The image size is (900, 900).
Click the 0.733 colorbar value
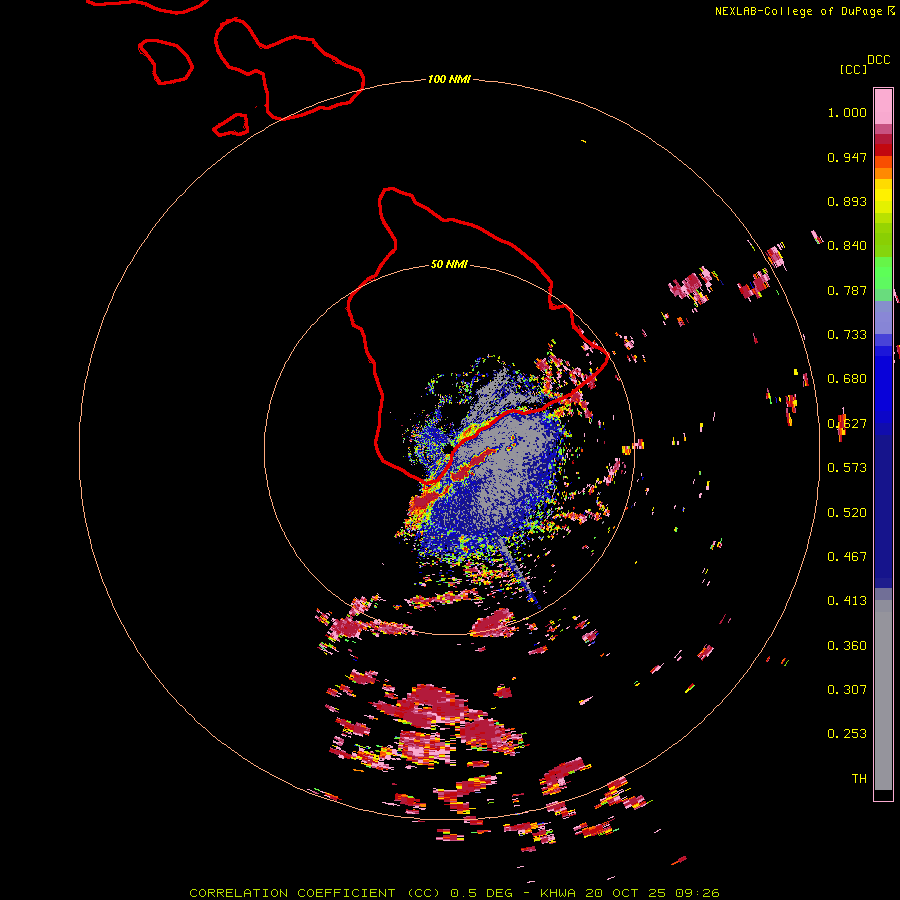(847, 335)
